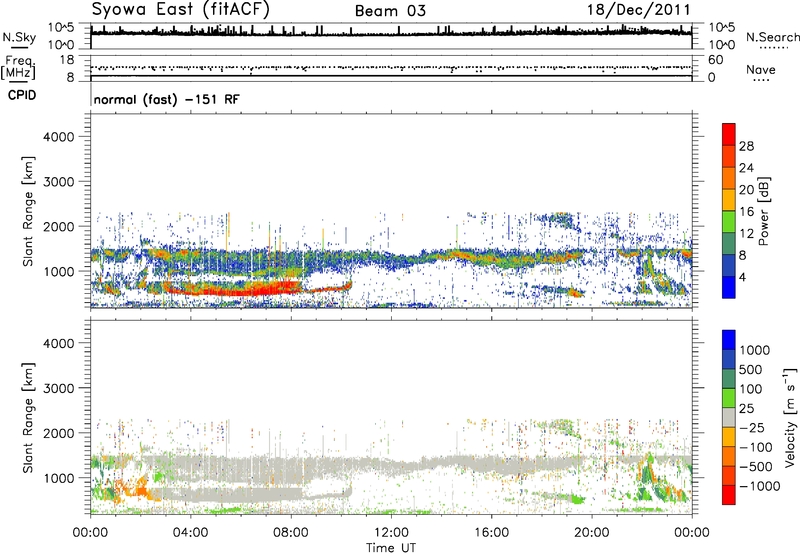Click the 'Velocity [m s-1]' colorbar label
The image size is (800, 554).
tap(790, 417)
